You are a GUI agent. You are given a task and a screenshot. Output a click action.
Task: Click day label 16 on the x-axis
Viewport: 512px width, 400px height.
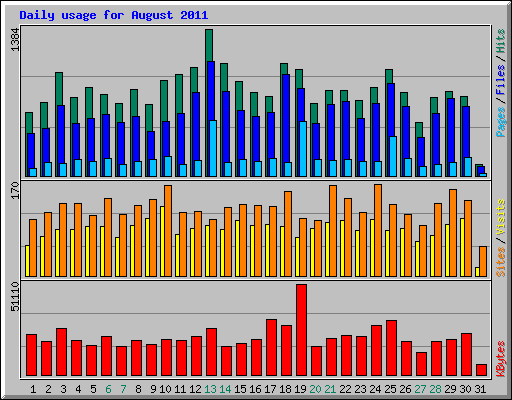point(255,389)
